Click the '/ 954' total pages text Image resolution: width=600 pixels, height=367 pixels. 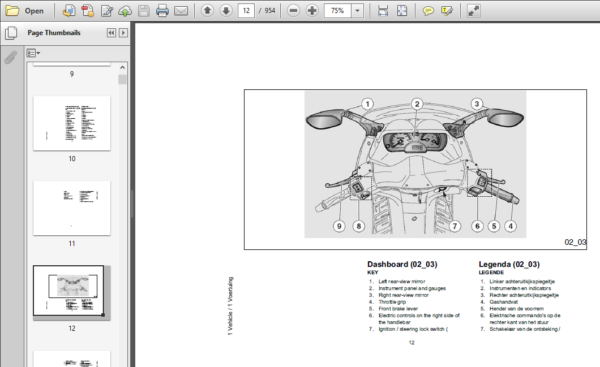point(267,11)
